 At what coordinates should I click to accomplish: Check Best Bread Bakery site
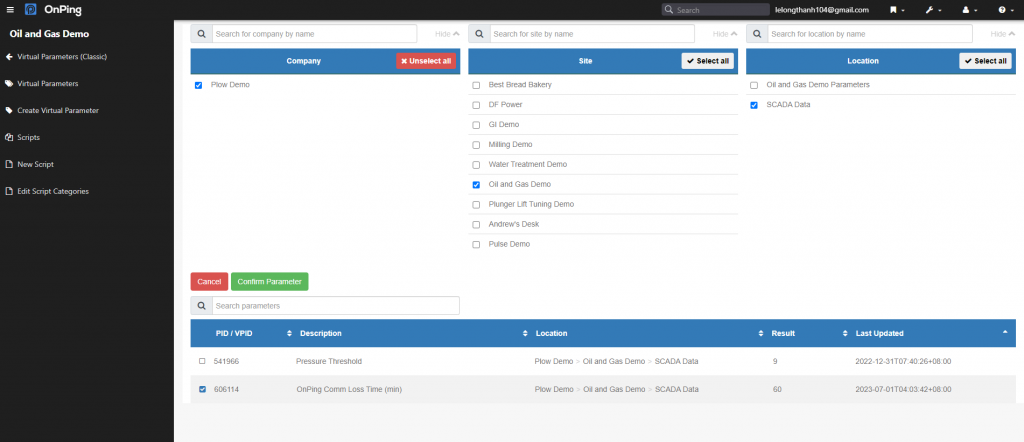476,85
